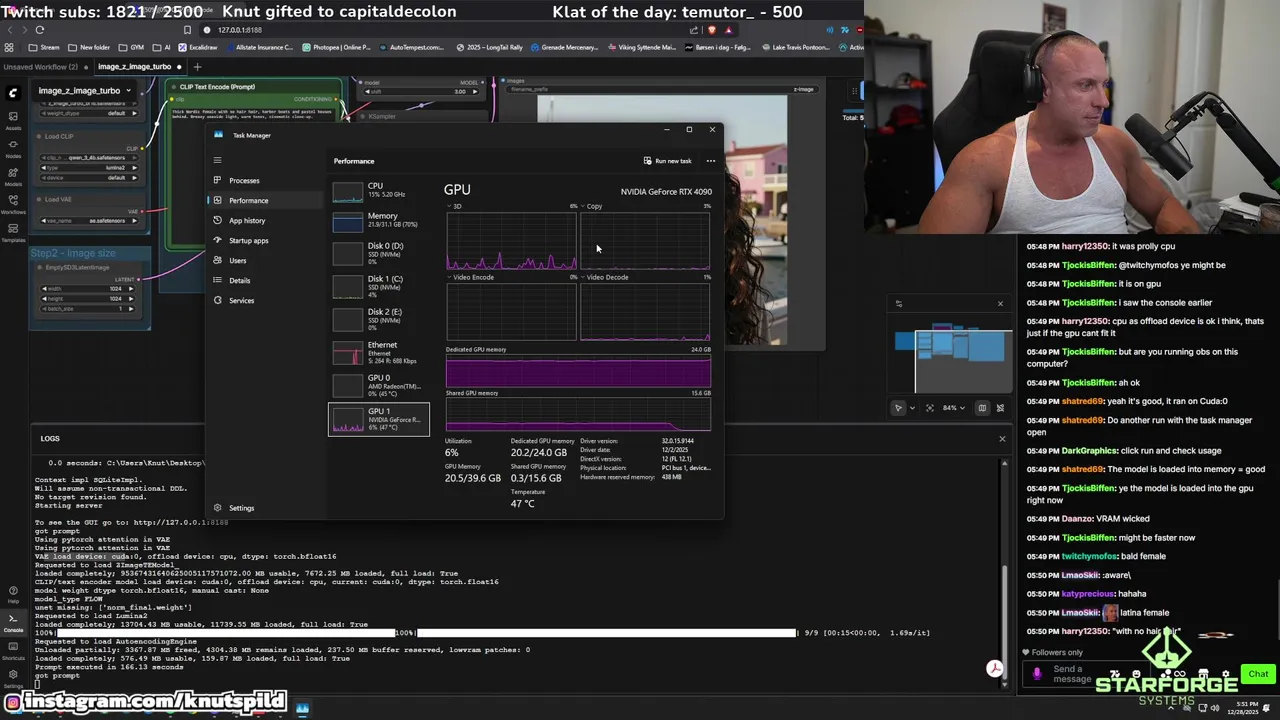Increase batch_size on EmptySD3LatentImage node
Screen dimensions: 1280x720
[130, 308]
